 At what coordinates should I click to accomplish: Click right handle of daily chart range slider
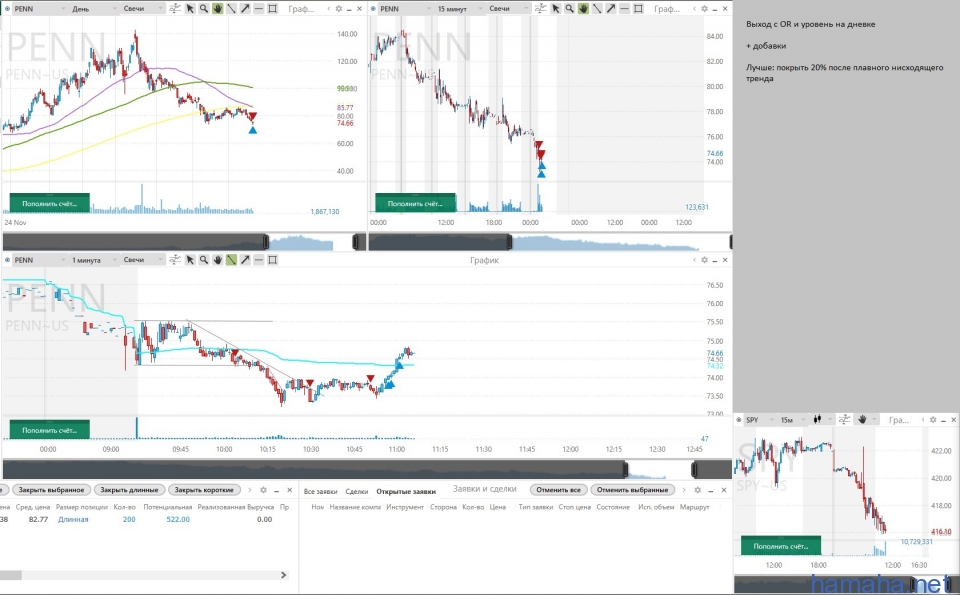coord(356,242)
